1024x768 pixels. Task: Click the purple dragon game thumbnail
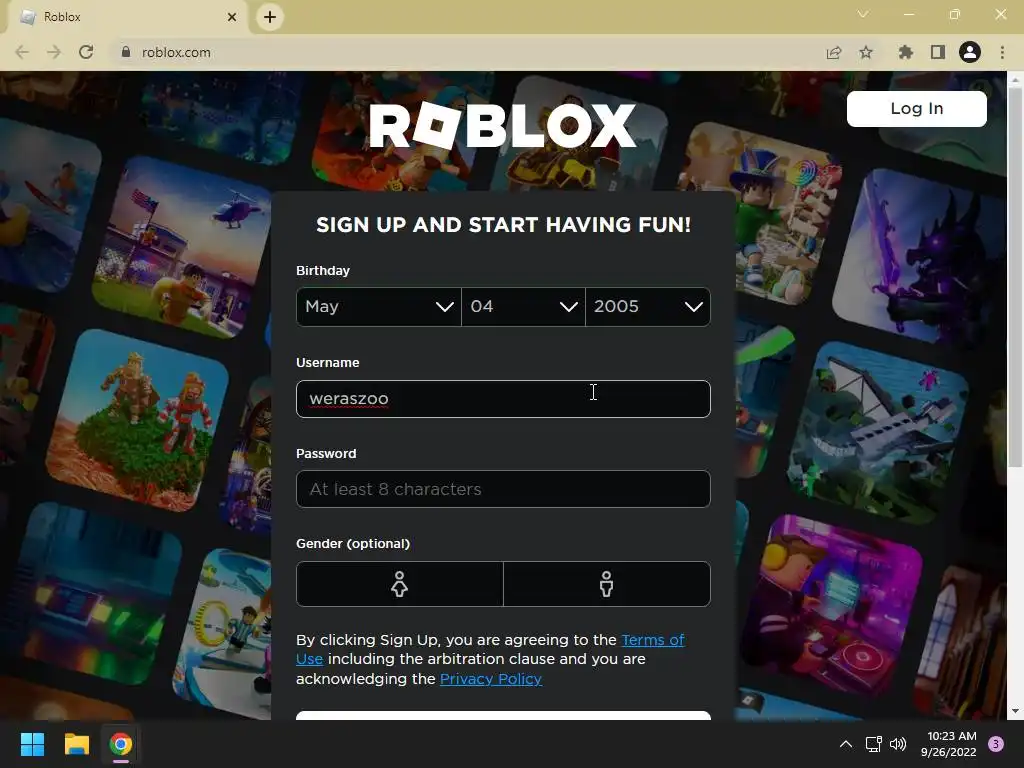coord(921,258)
